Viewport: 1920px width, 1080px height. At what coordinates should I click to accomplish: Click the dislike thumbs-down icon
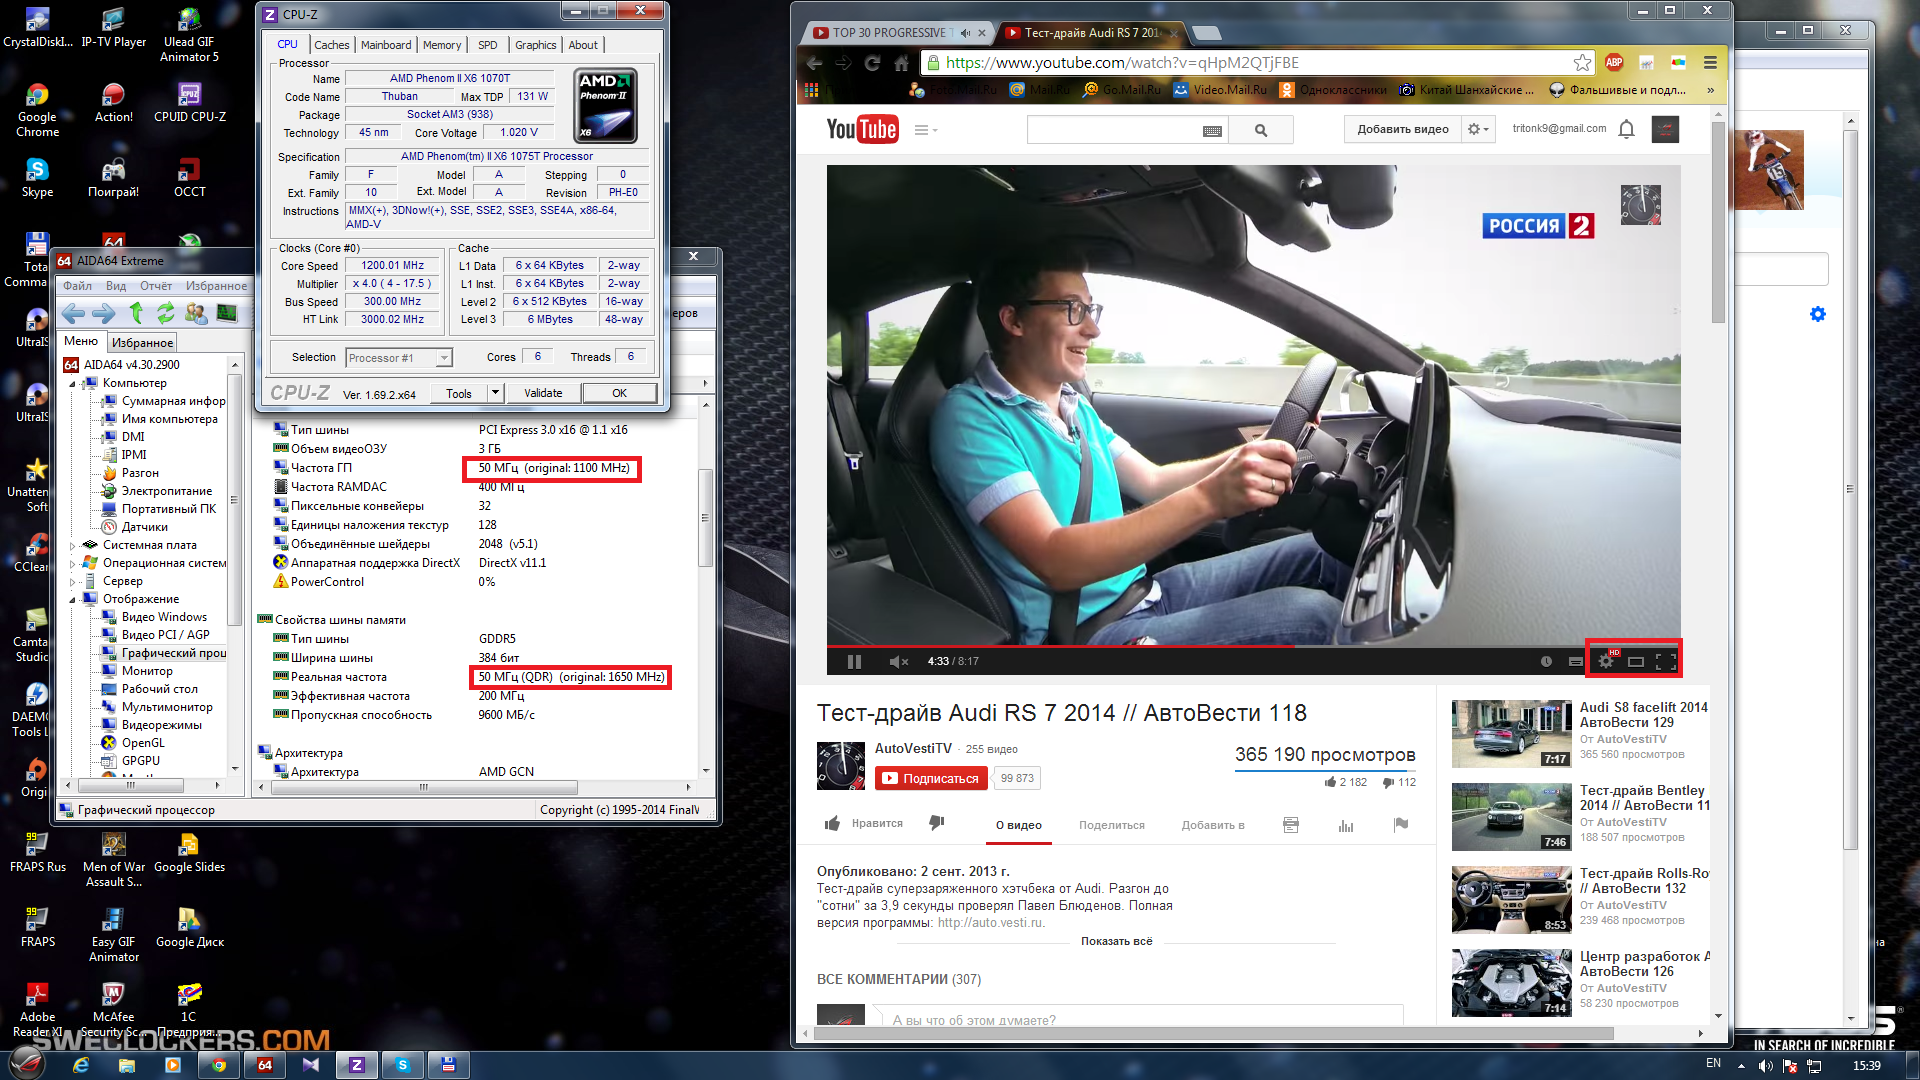936,823
